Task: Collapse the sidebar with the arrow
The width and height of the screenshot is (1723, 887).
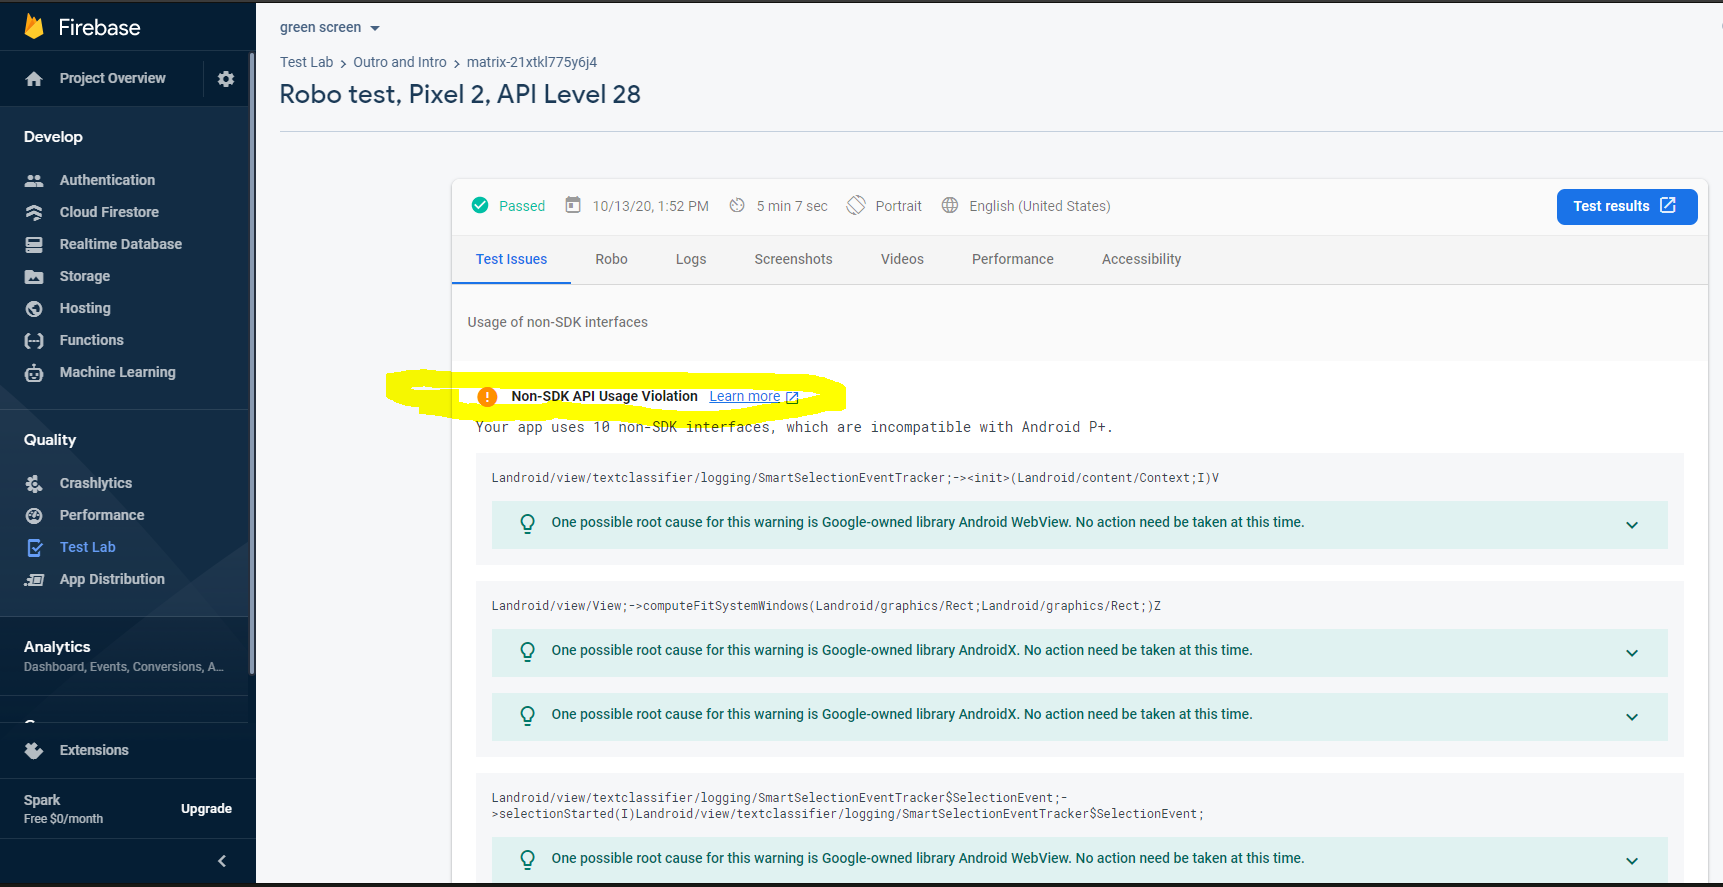Action: [222, 861]
